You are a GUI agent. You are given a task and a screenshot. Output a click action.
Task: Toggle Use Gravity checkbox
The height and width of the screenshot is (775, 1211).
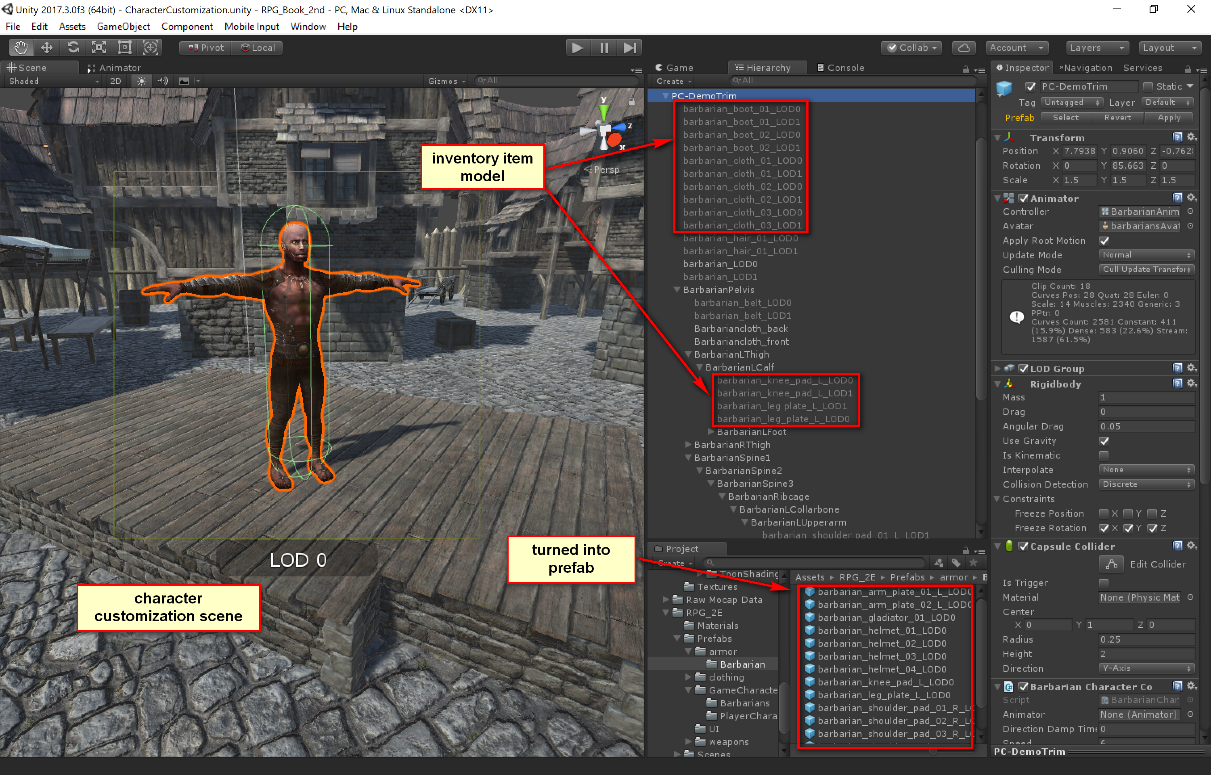tap(1104, 441)
